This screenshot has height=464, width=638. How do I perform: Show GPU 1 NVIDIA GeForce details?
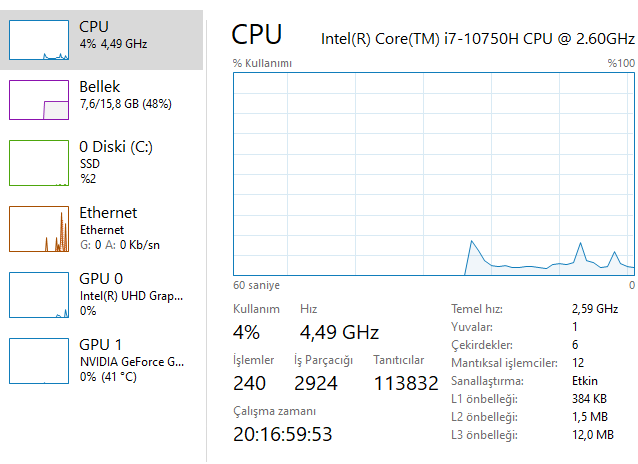point(132,360)
